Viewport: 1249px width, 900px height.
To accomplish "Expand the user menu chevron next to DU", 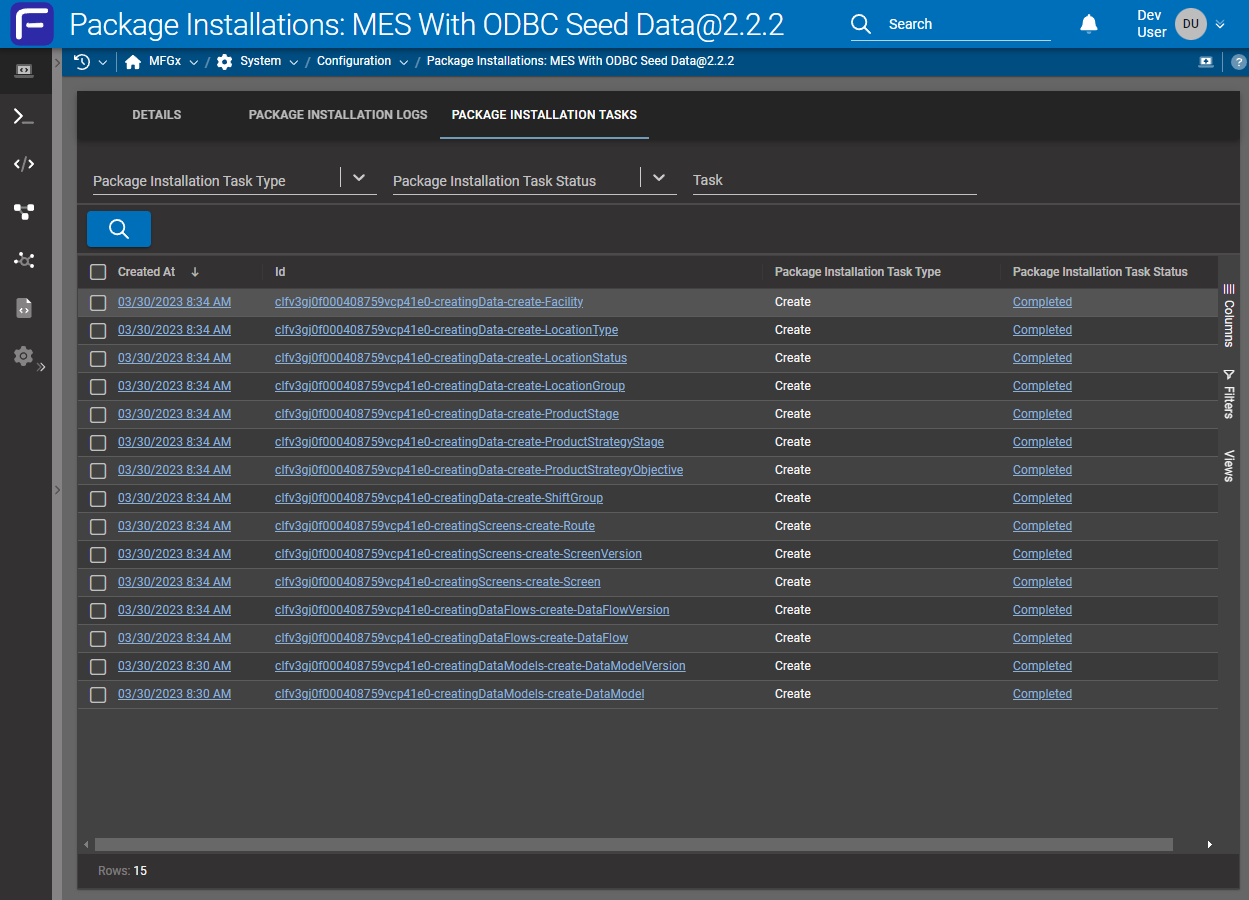I will click(1220, 25).
